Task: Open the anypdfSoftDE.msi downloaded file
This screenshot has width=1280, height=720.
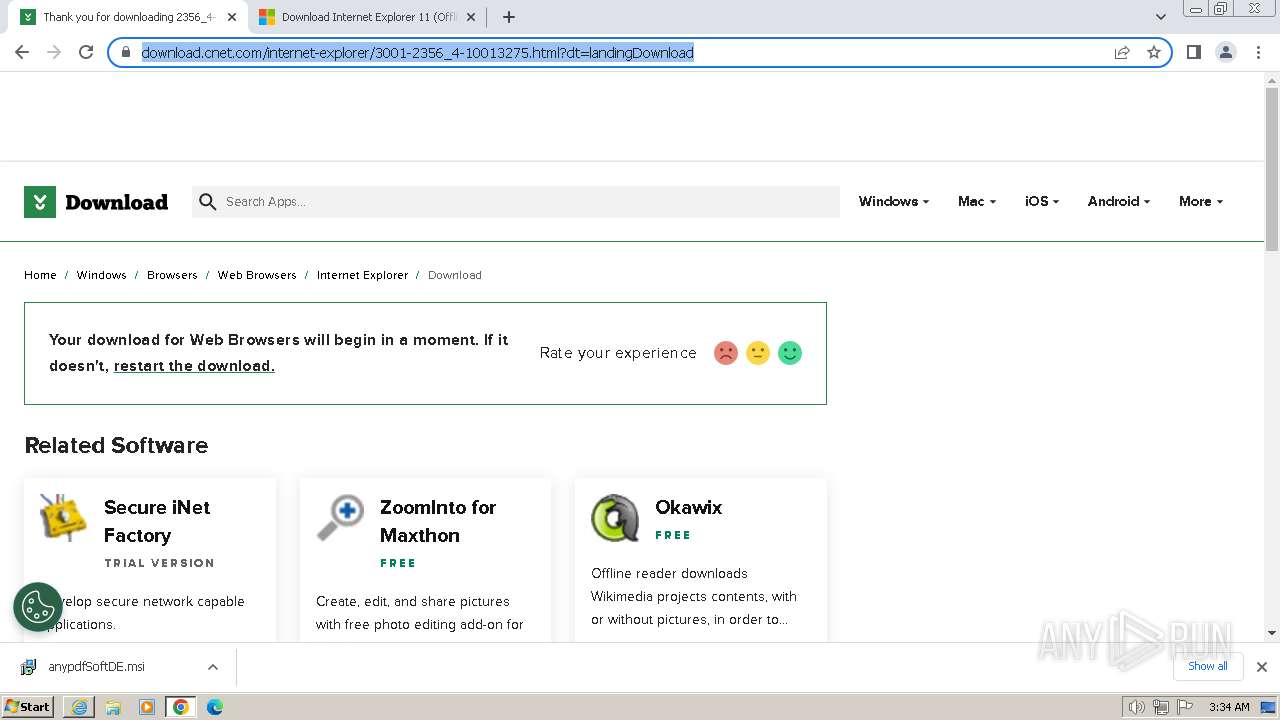Action: click(96, 667)
